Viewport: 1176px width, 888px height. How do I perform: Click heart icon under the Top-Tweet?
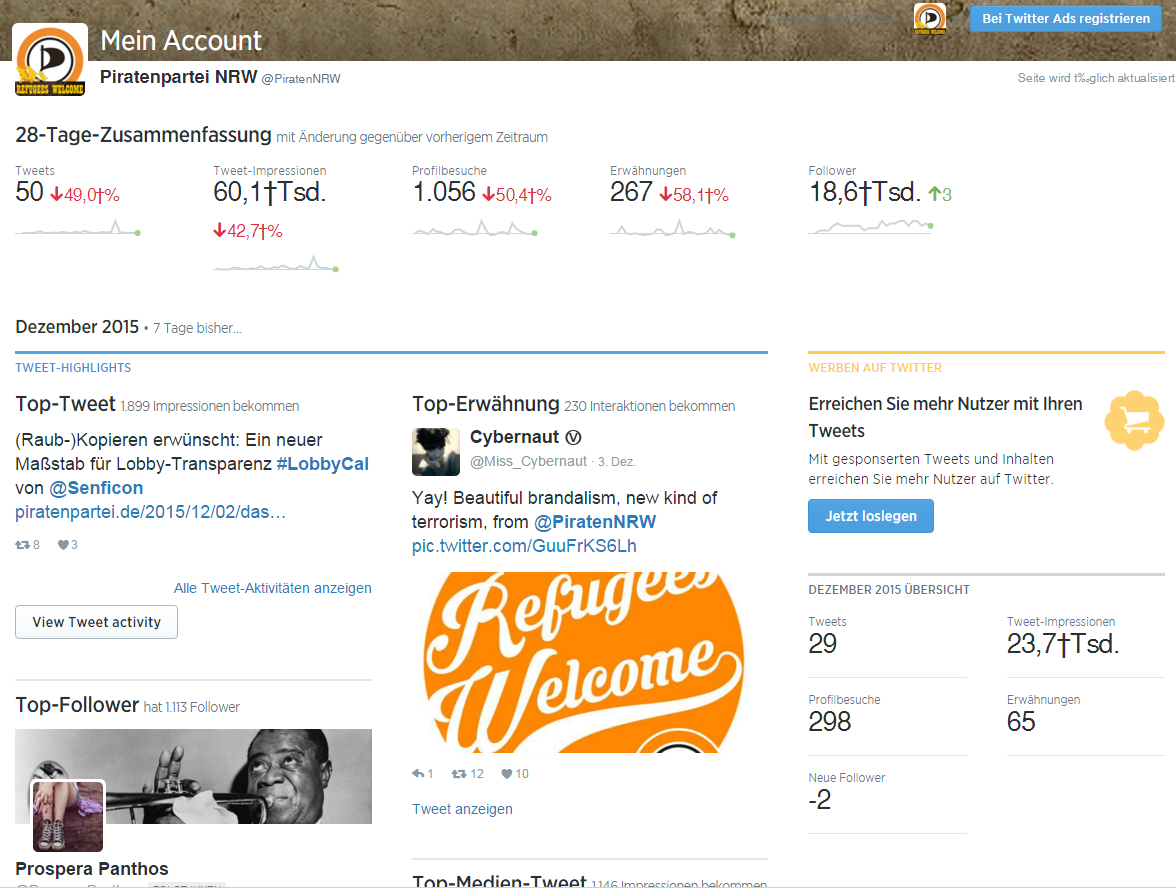63,544
